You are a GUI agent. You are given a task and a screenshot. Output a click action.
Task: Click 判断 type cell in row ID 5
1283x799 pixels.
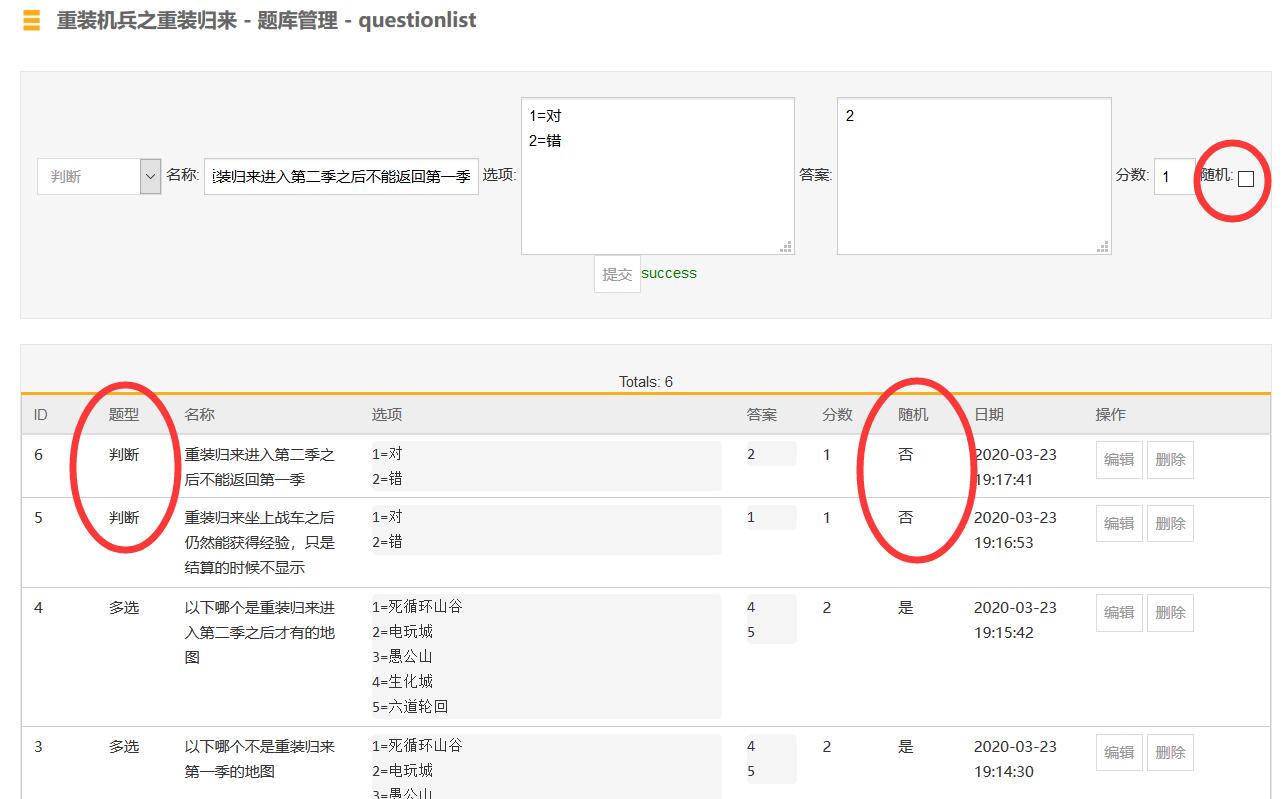[124, 517]
